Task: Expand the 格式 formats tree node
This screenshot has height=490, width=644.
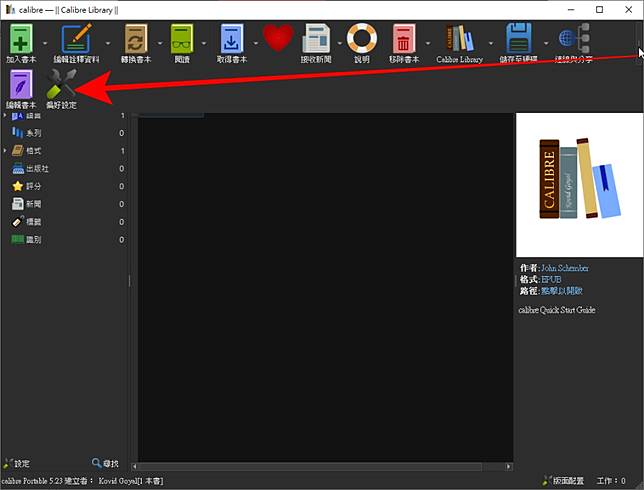Action: point(5,151)
